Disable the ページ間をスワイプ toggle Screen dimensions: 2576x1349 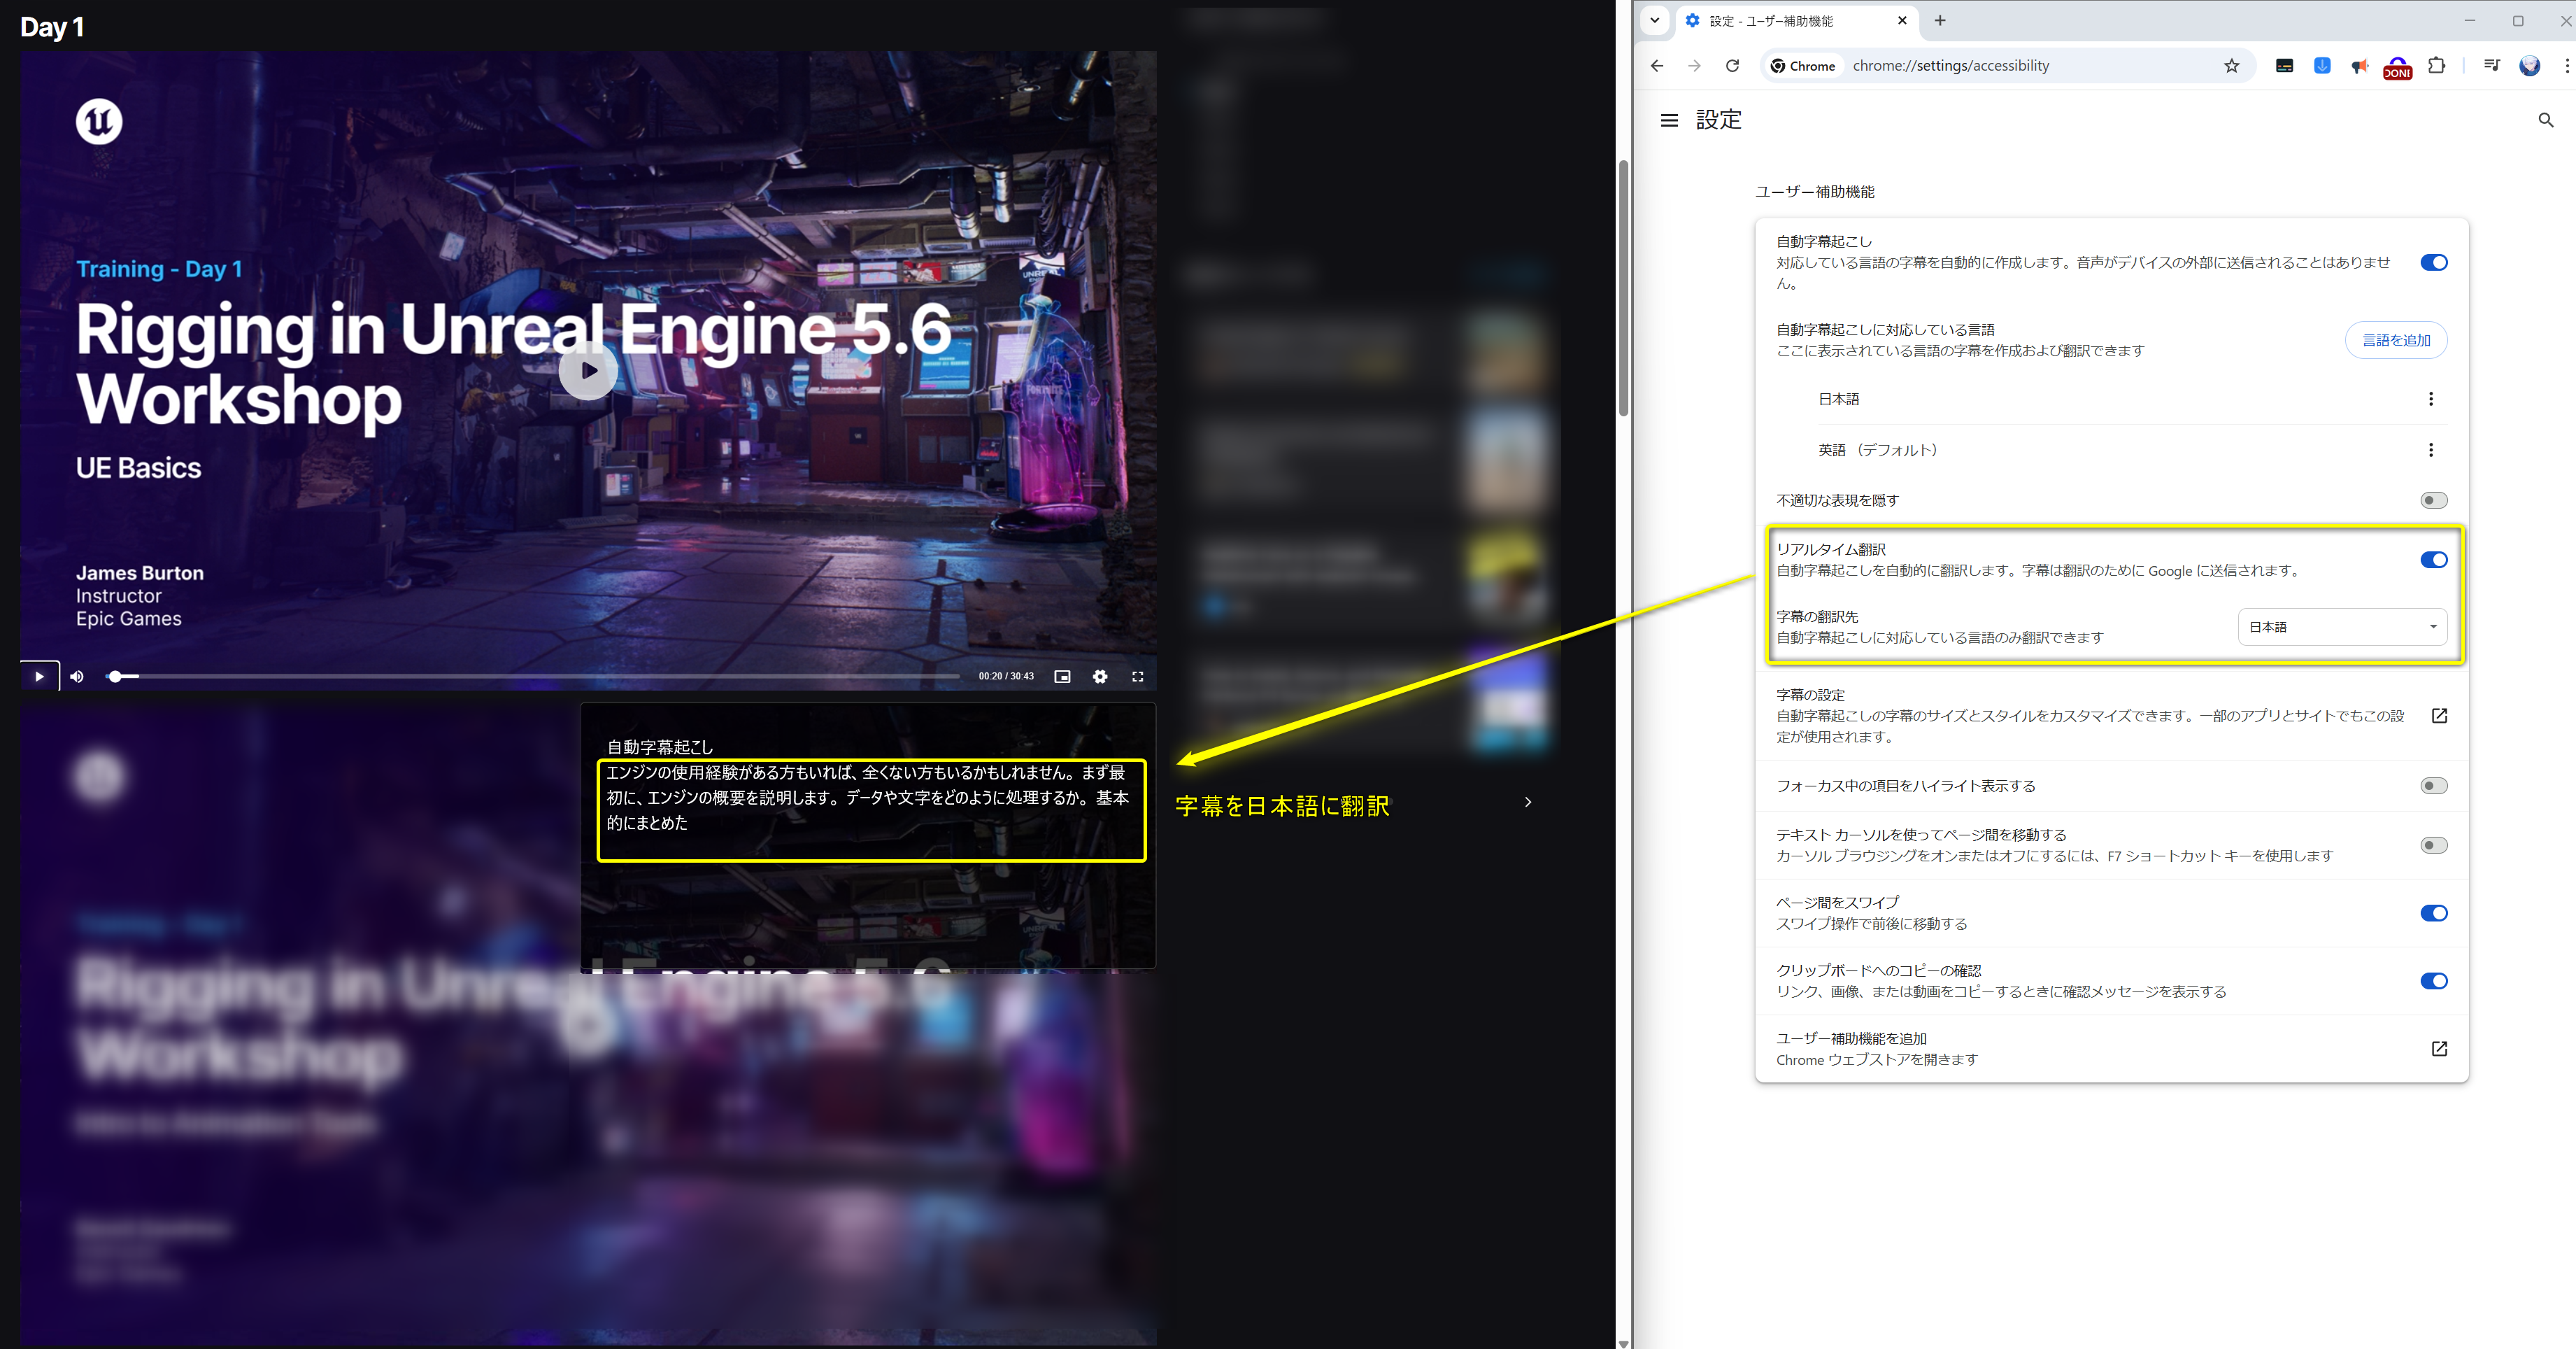(2433, 912)
